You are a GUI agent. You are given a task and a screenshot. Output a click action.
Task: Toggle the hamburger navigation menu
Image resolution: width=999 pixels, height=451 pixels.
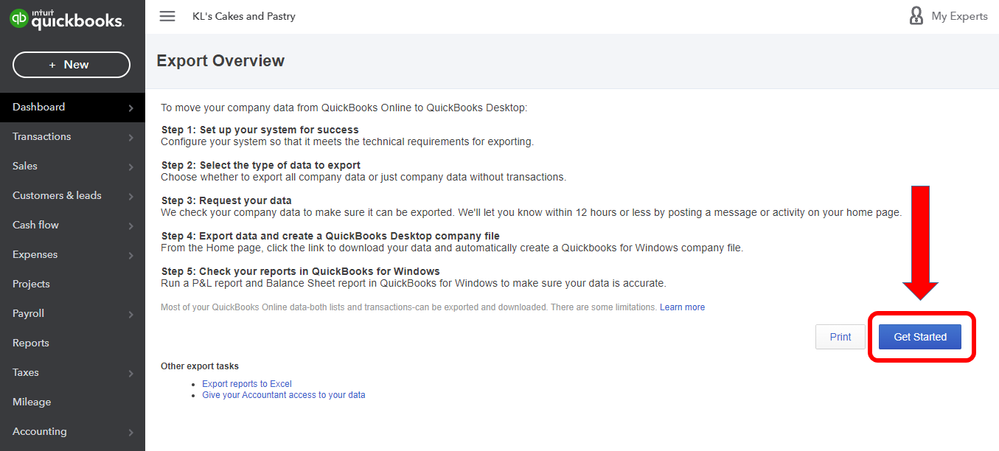(x=167, y=16)
